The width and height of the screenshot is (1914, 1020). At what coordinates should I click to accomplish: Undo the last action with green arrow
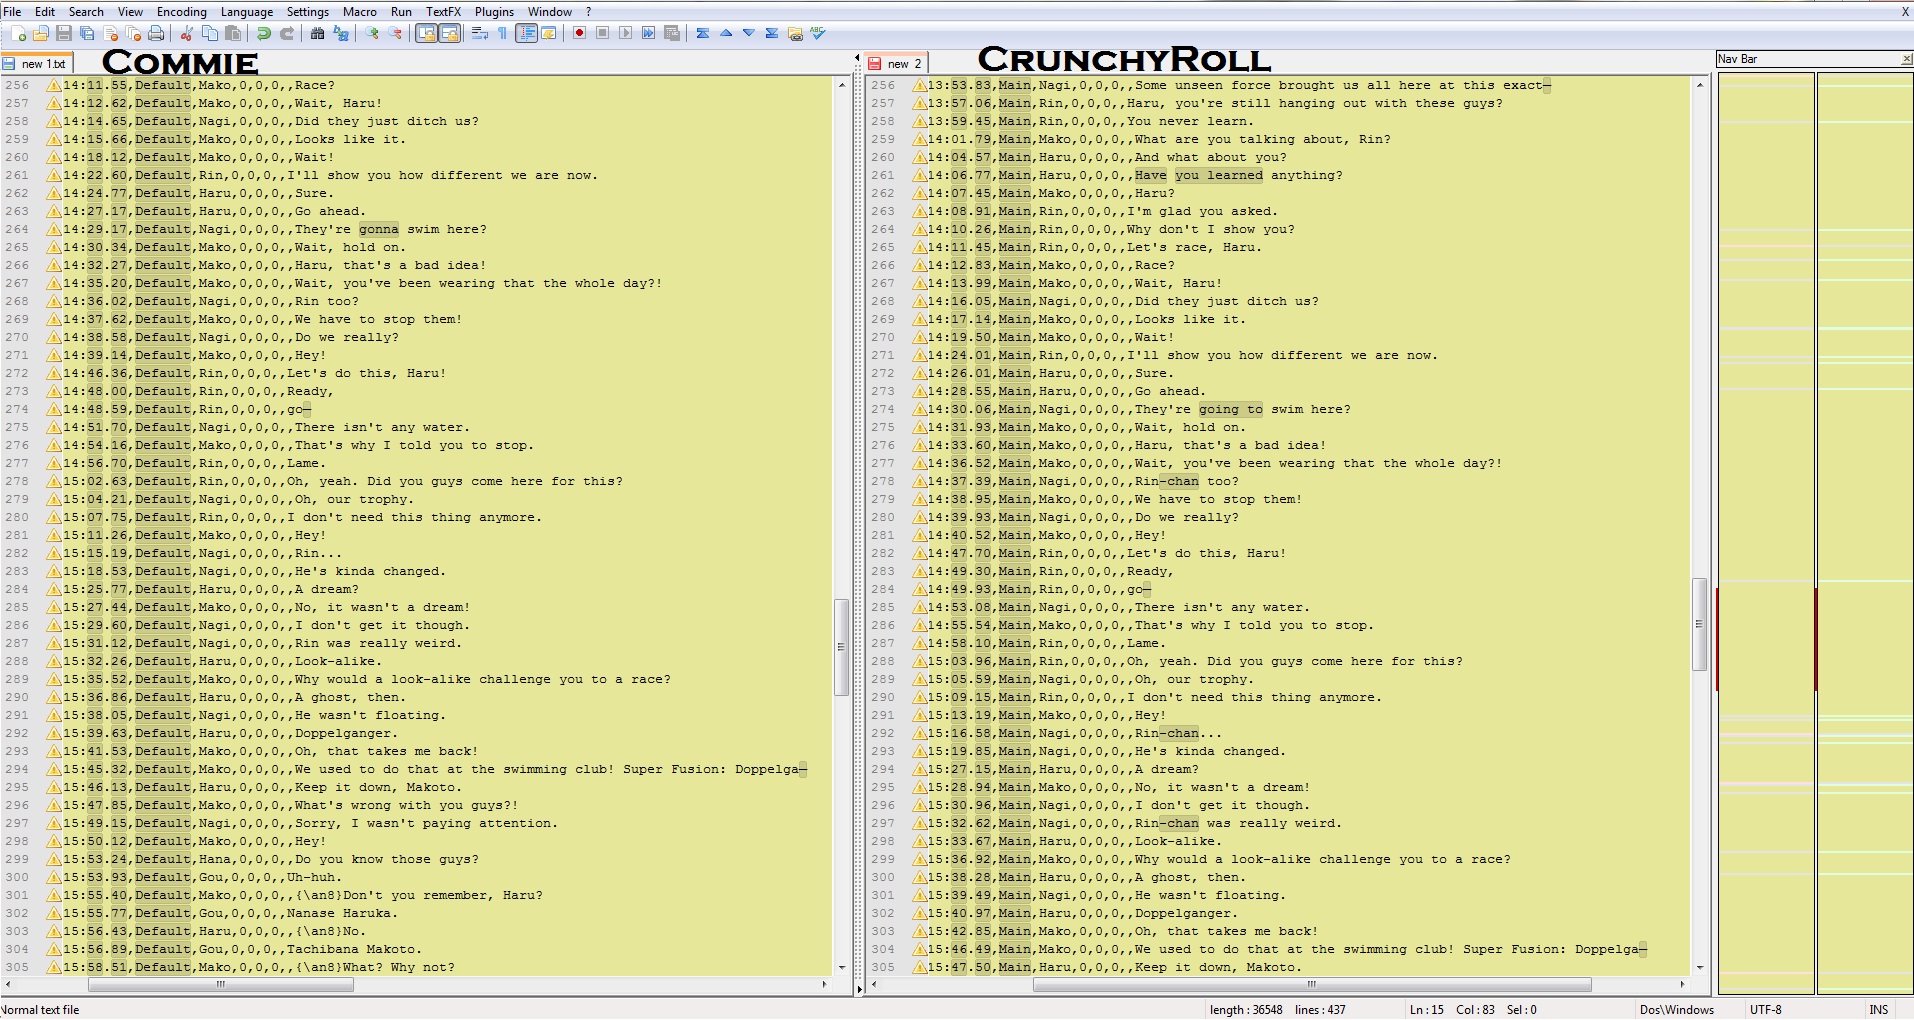tap(263, 33)
